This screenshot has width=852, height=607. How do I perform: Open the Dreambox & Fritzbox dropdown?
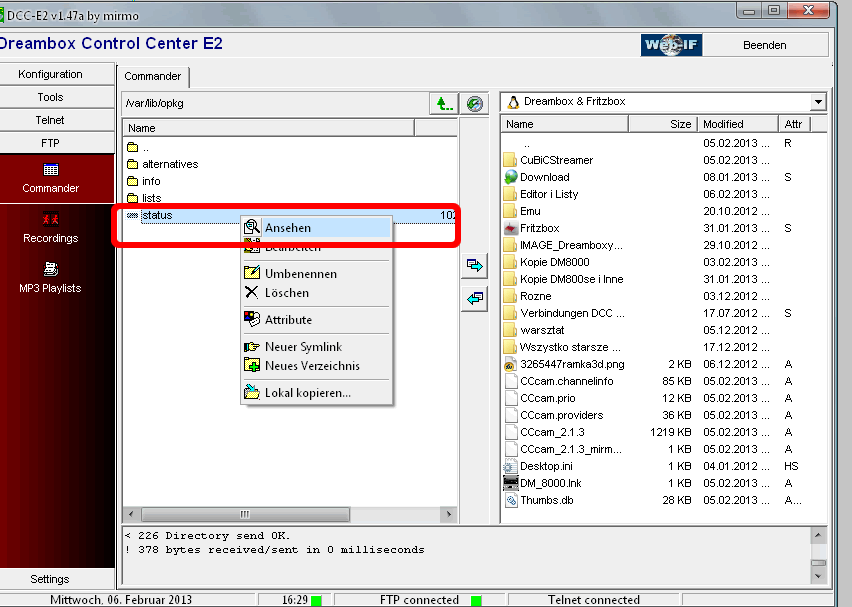[x=818, y=102]
